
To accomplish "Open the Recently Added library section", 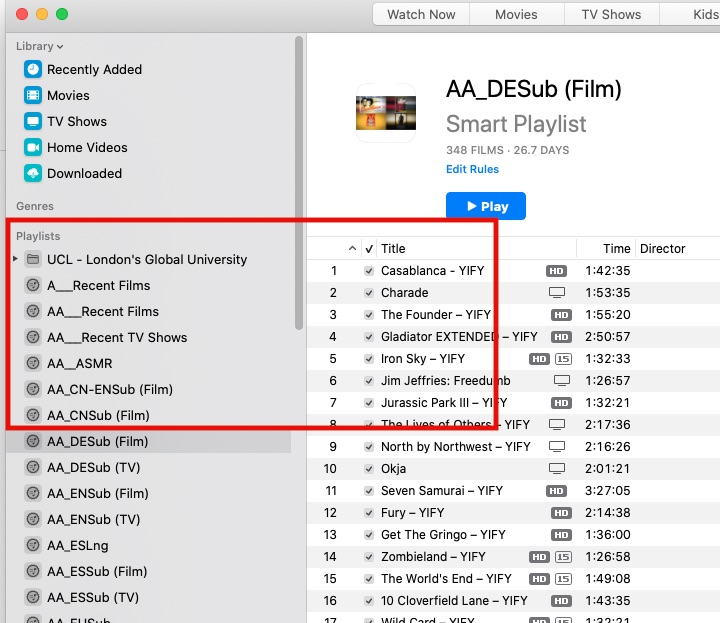I will coord(94,69).
